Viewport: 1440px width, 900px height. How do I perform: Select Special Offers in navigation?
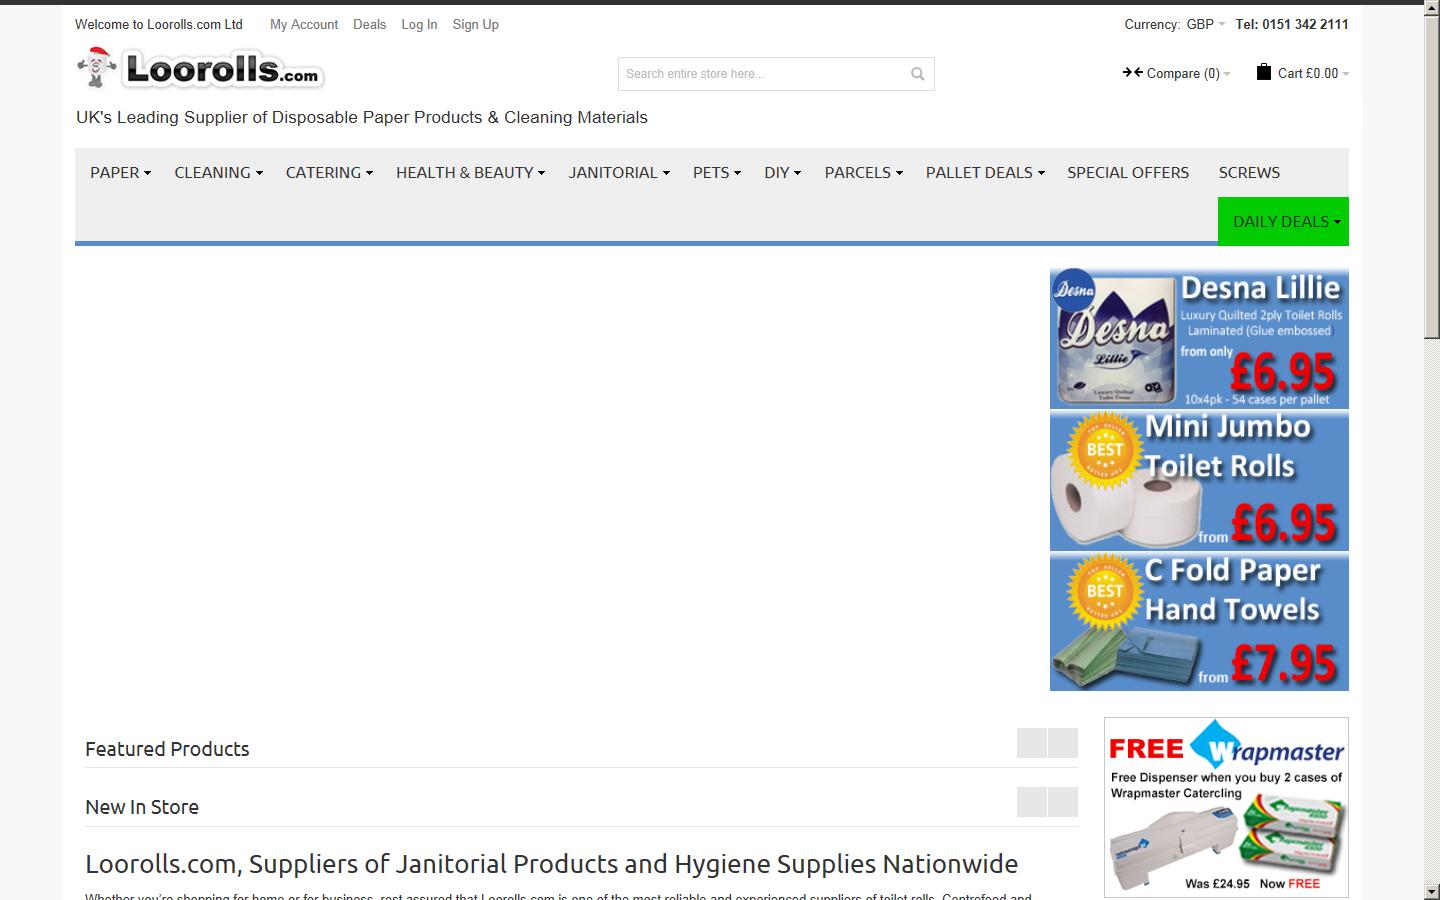[1127, 172]
